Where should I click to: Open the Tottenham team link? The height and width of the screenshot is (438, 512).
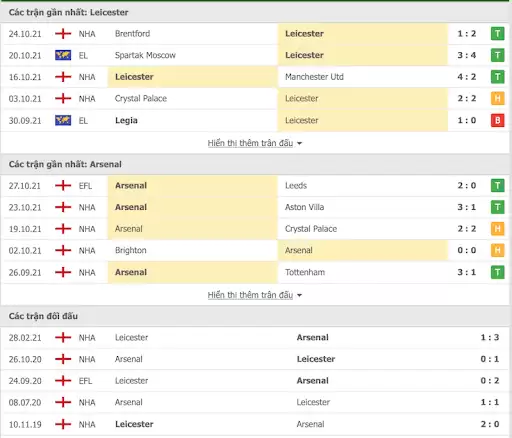coord(305,272)
